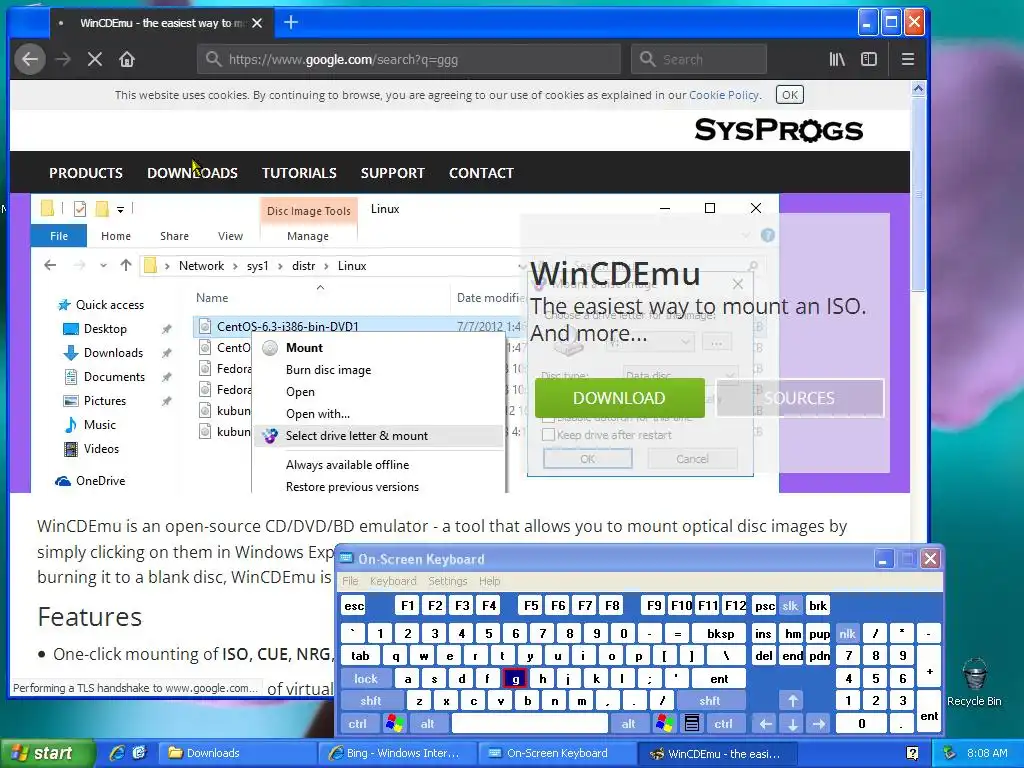The image size is (1024, 768).
Task: Open the DOWNLOADS menu
Action: pos(192,173)
